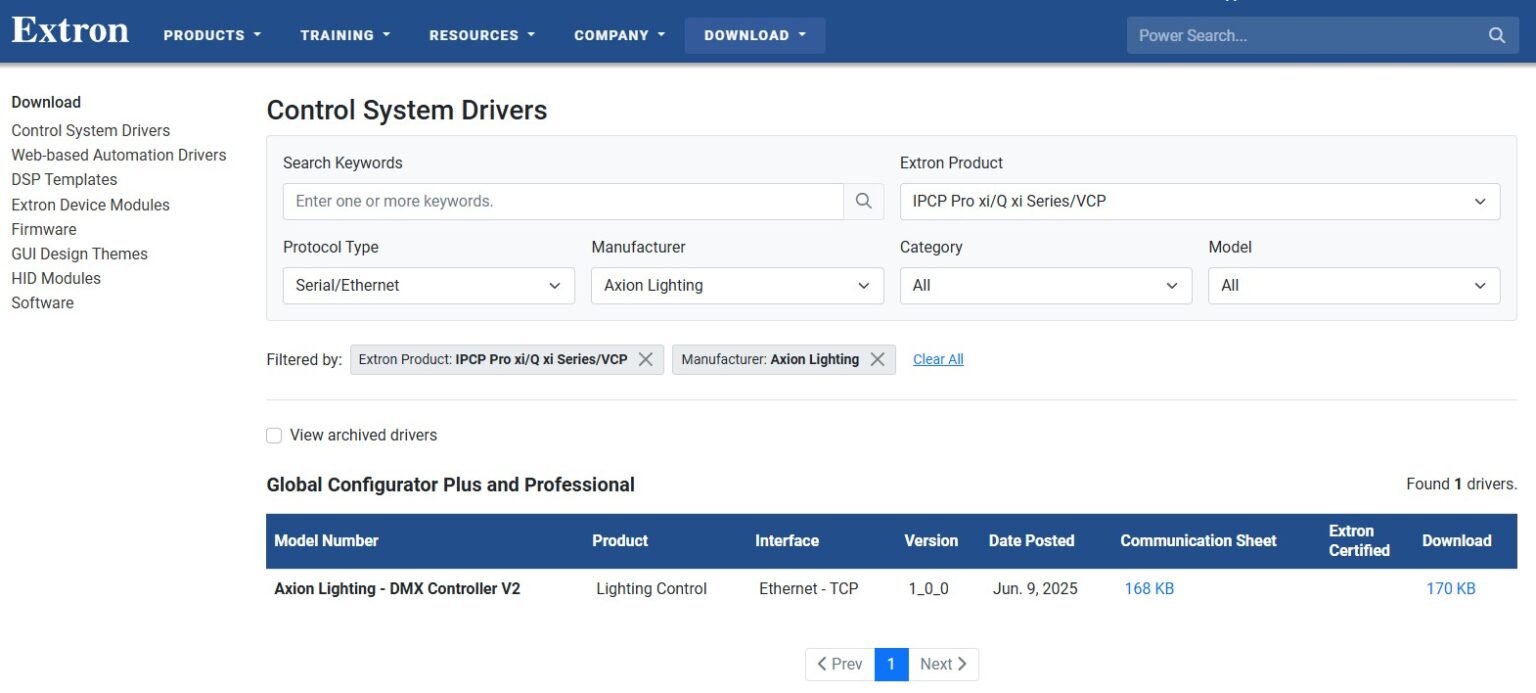Click the Search Keywords magnifier button
The image size is (1536, 693).
(863, 201)
